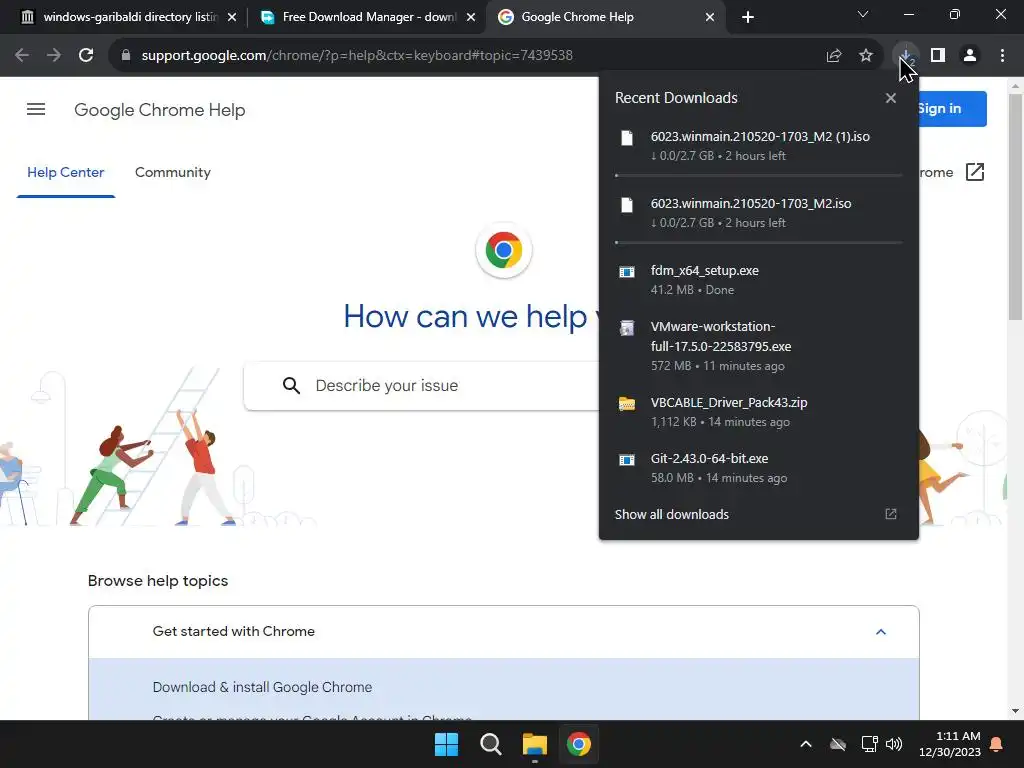Click the M2 (1).iso download progress bar

[x=759, y=176]
